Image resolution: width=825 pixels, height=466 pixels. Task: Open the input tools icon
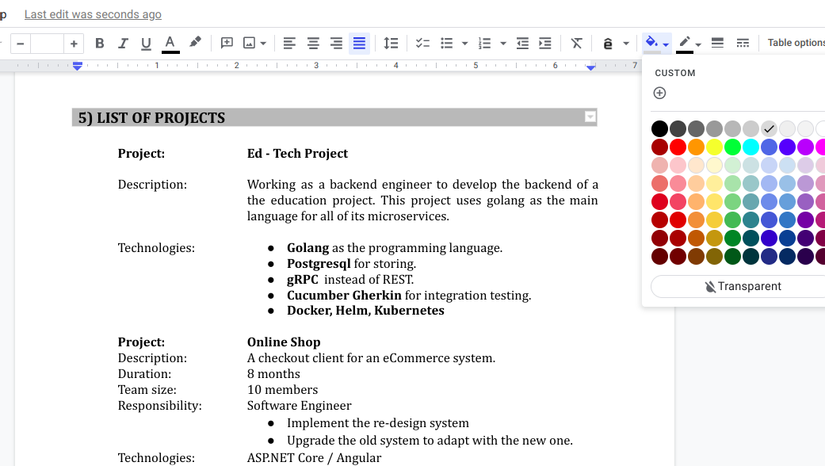point(608,44)
